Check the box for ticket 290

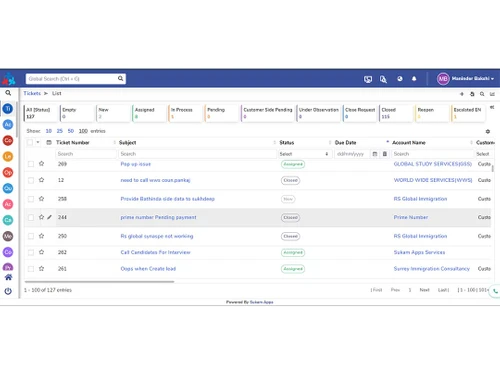[x=31, y=236]
